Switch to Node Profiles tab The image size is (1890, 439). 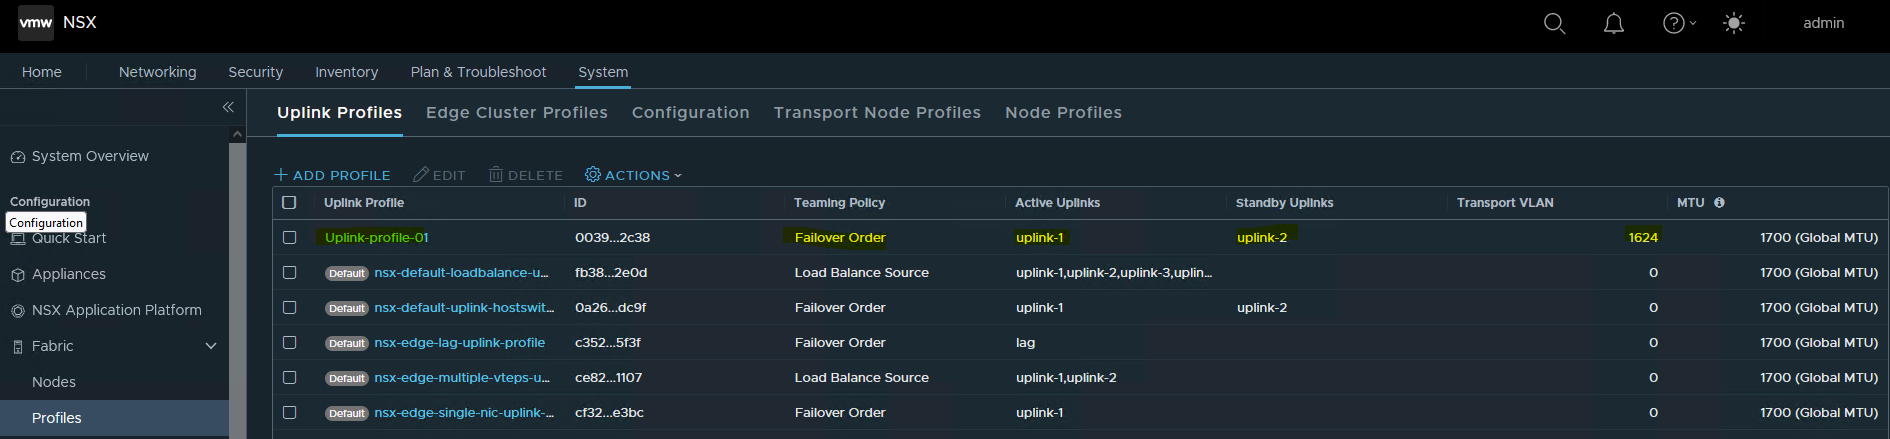point(1063,112)
